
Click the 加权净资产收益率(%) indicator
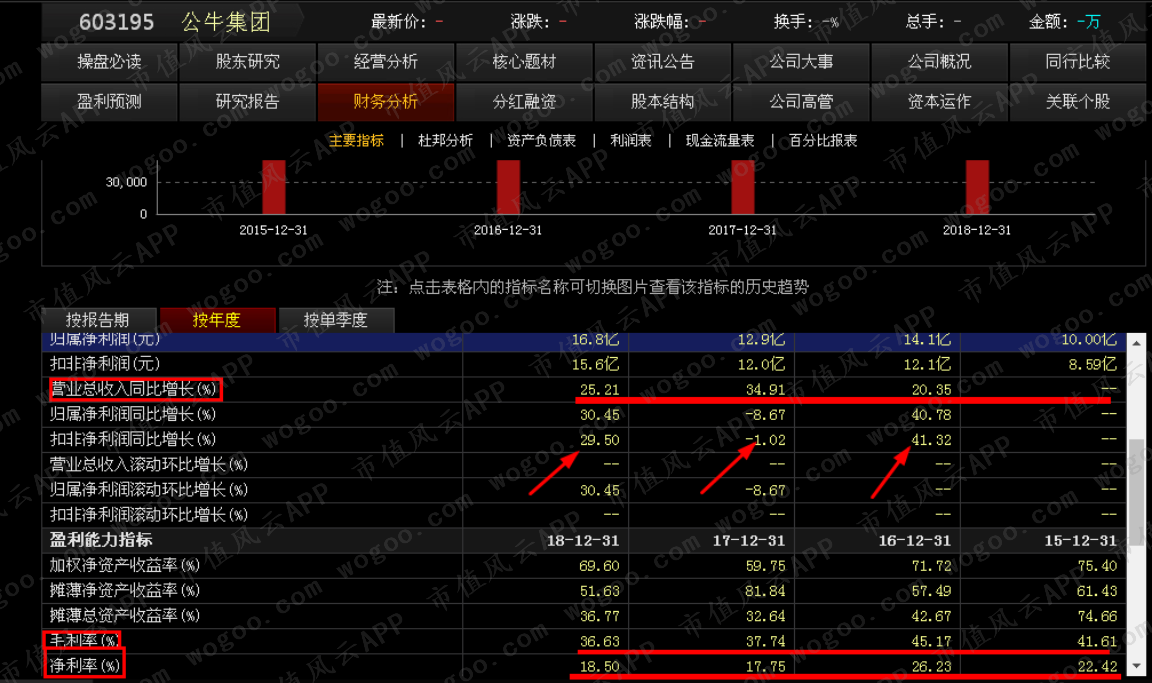(125, 565)
